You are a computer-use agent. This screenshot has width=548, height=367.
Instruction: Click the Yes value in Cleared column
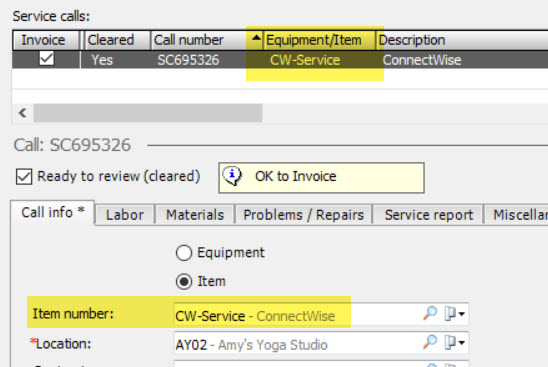tap(102, 60)
